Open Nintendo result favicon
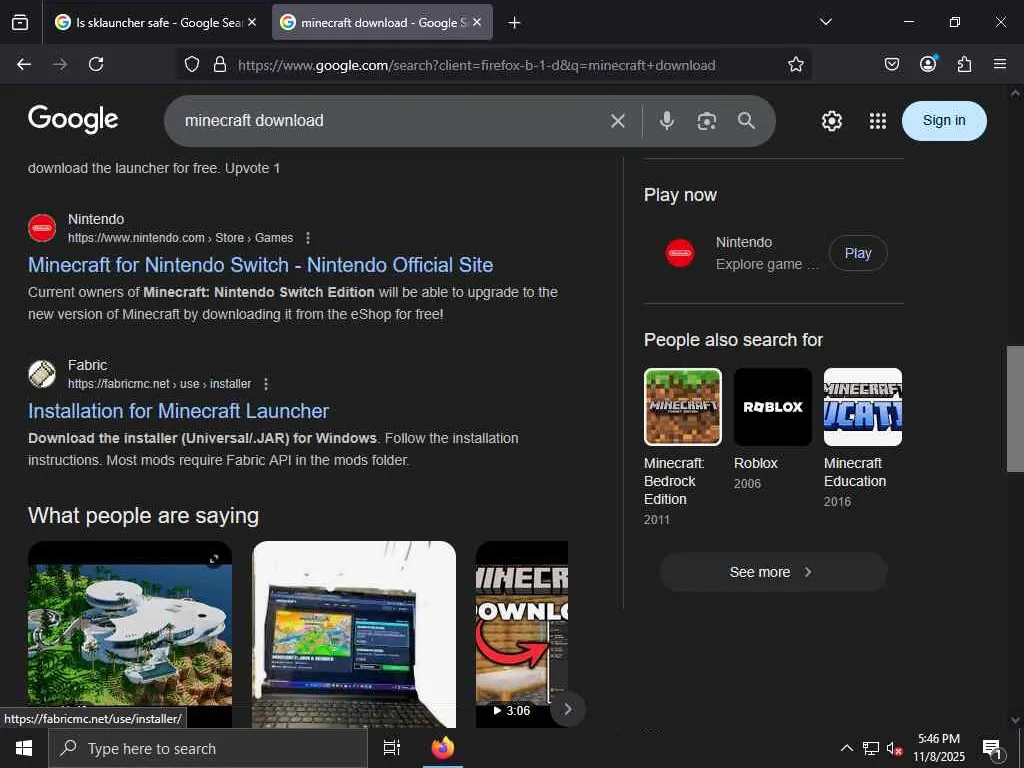Image resolution: width=1024 pixels, height=768 pixels. click(x=42, y=228)
